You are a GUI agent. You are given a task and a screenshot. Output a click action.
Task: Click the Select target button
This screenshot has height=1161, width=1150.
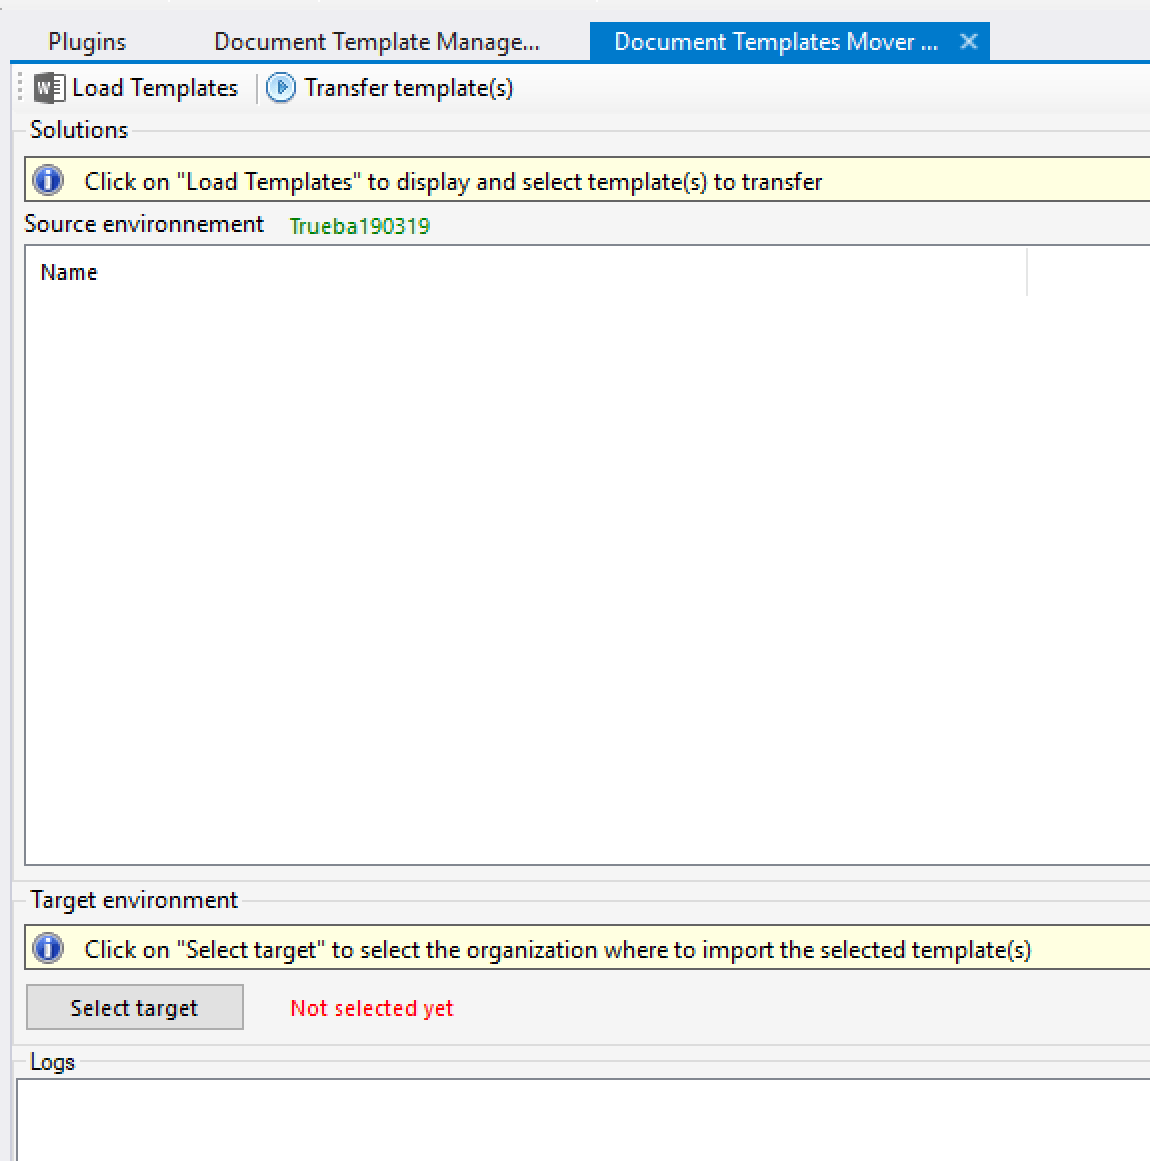(x=134, y=1007)
